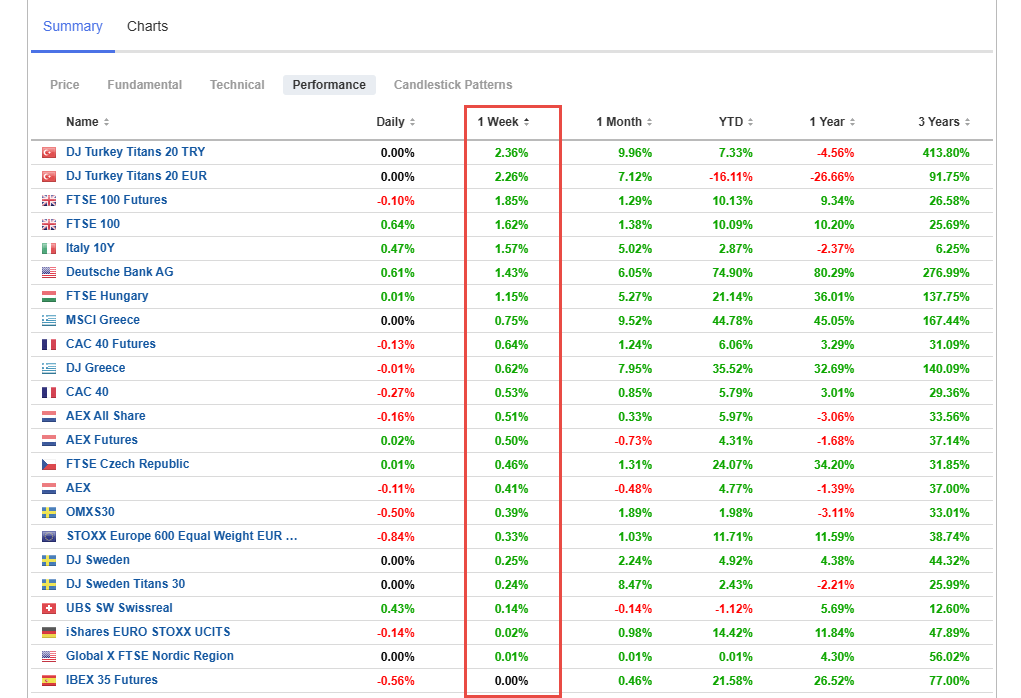Click 413.80% 3 Years value of DJ Turkey TRY

click(945, 153)
